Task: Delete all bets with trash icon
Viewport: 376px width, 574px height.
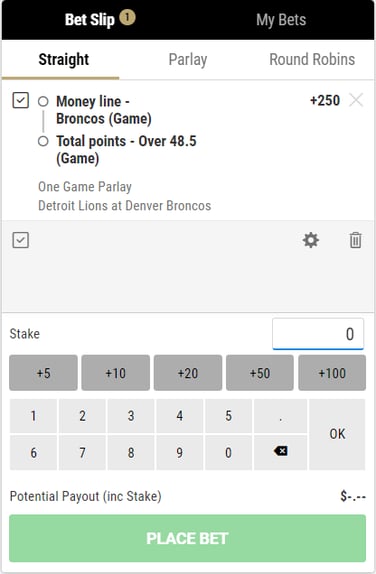Action: [x=355, y=241]
